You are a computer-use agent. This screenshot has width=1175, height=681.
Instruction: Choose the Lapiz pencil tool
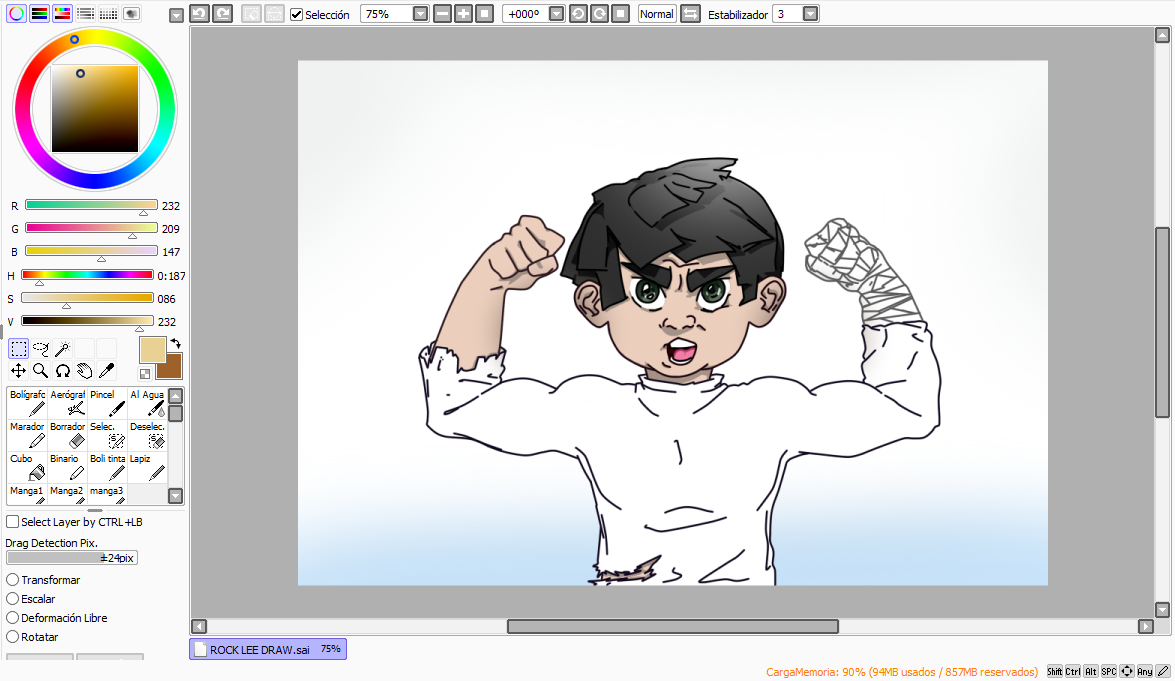(x=147, y=467)
